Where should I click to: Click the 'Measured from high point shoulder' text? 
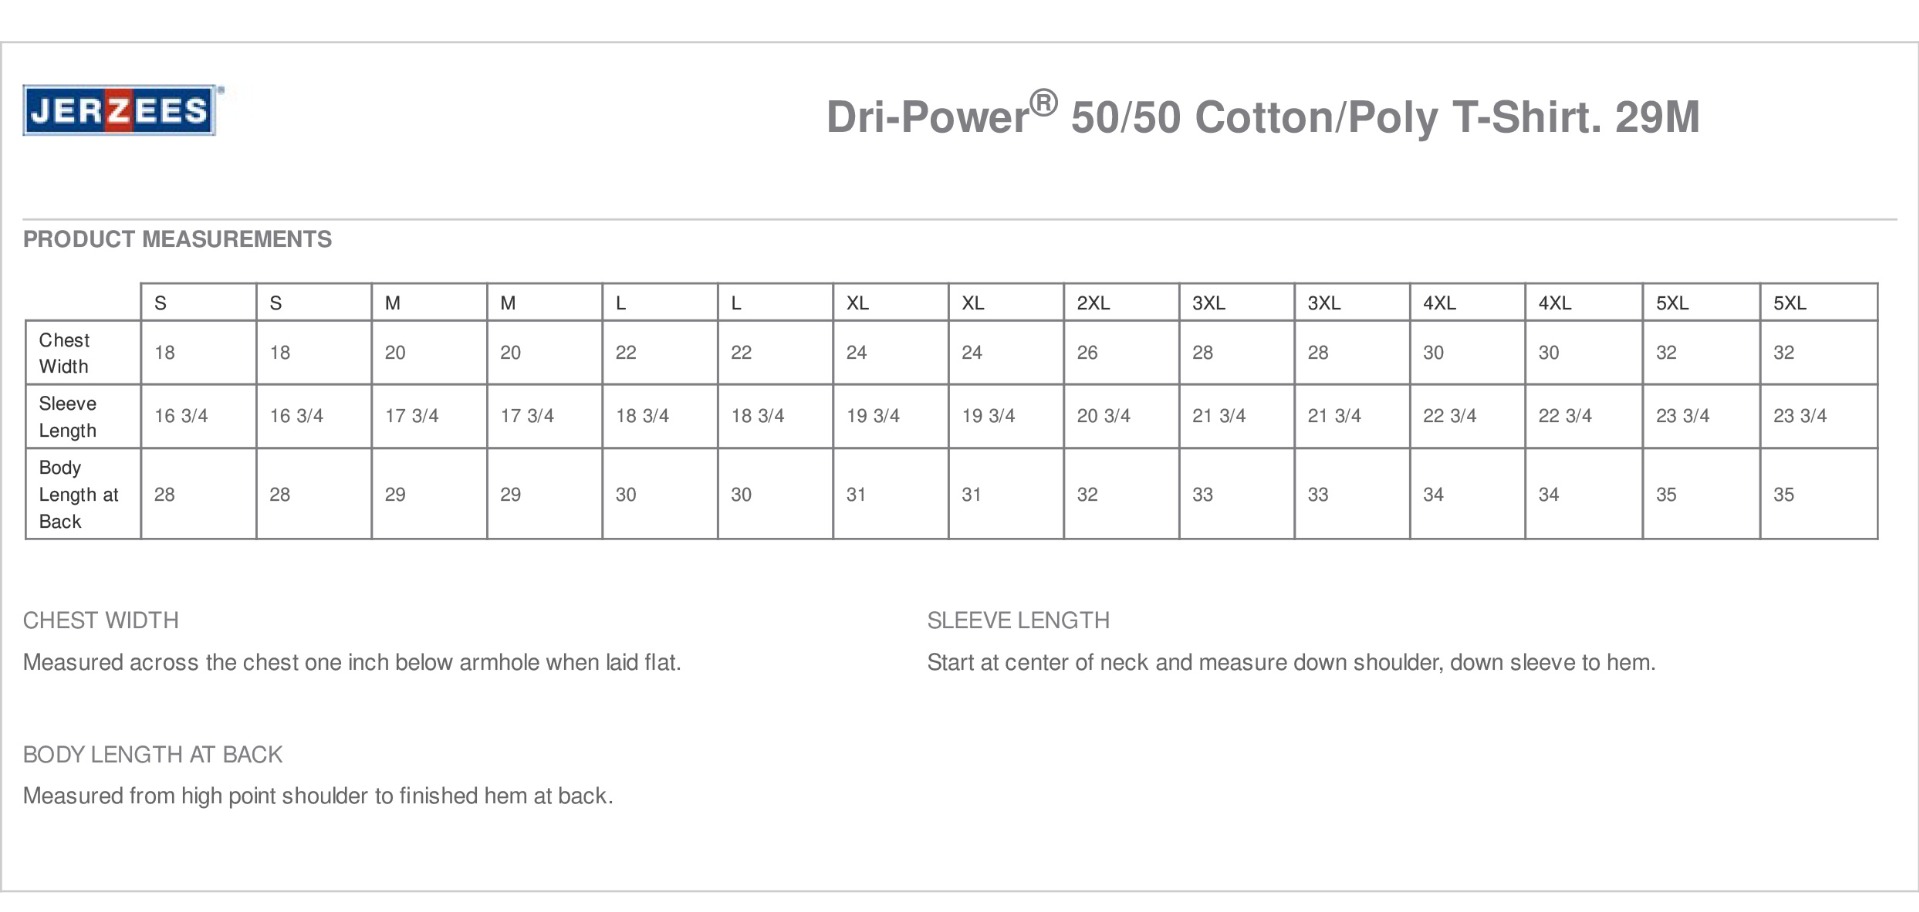tap(318, 796)
